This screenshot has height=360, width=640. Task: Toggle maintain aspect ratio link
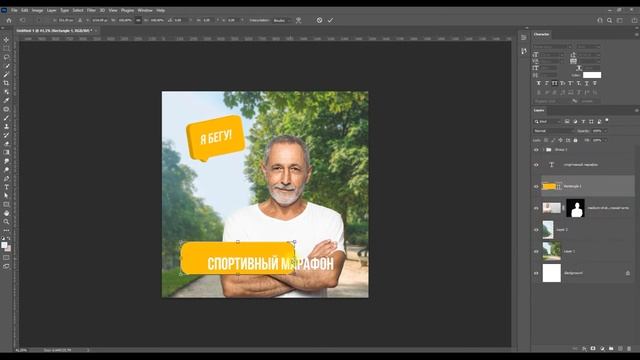click(138, 20)
